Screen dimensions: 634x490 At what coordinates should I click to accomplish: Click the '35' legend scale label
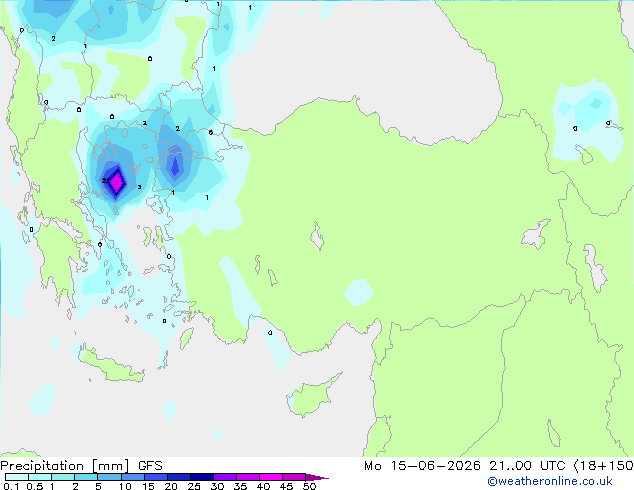point(240,486)
